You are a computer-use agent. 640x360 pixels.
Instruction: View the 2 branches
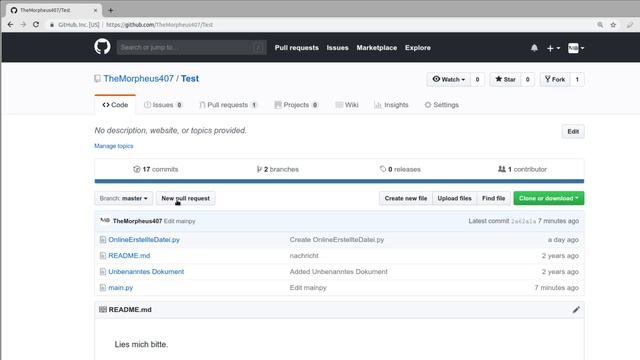278,169
